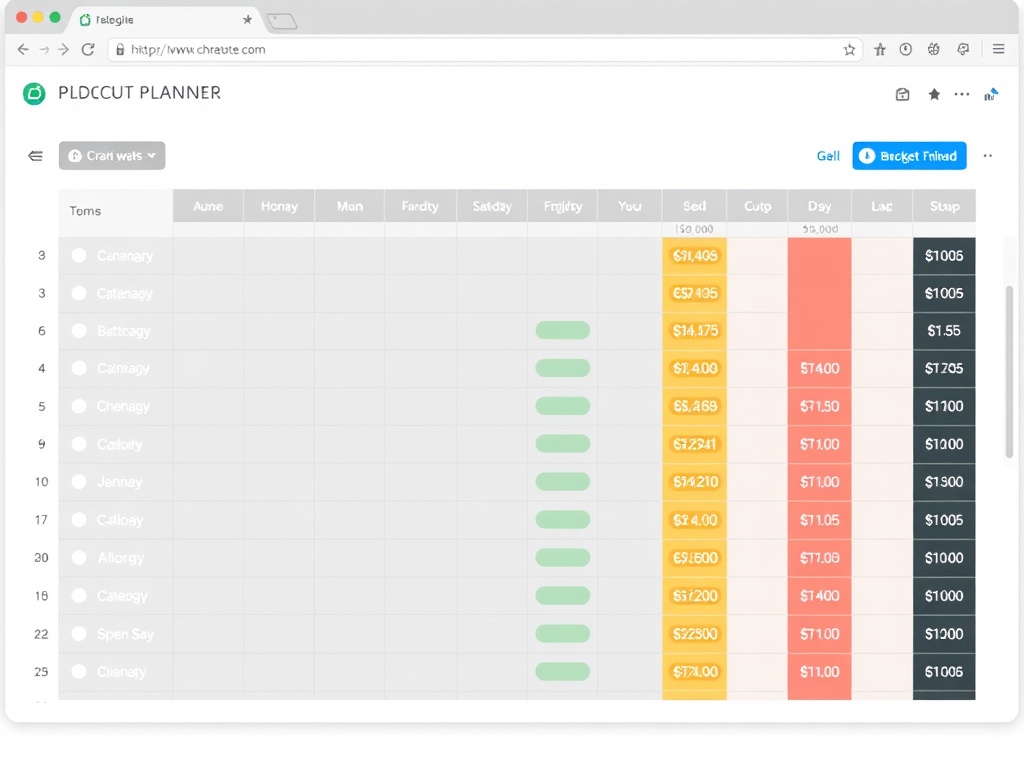
Task: Click the browser tab titled felogite
Action: click(x=167, y=20)
